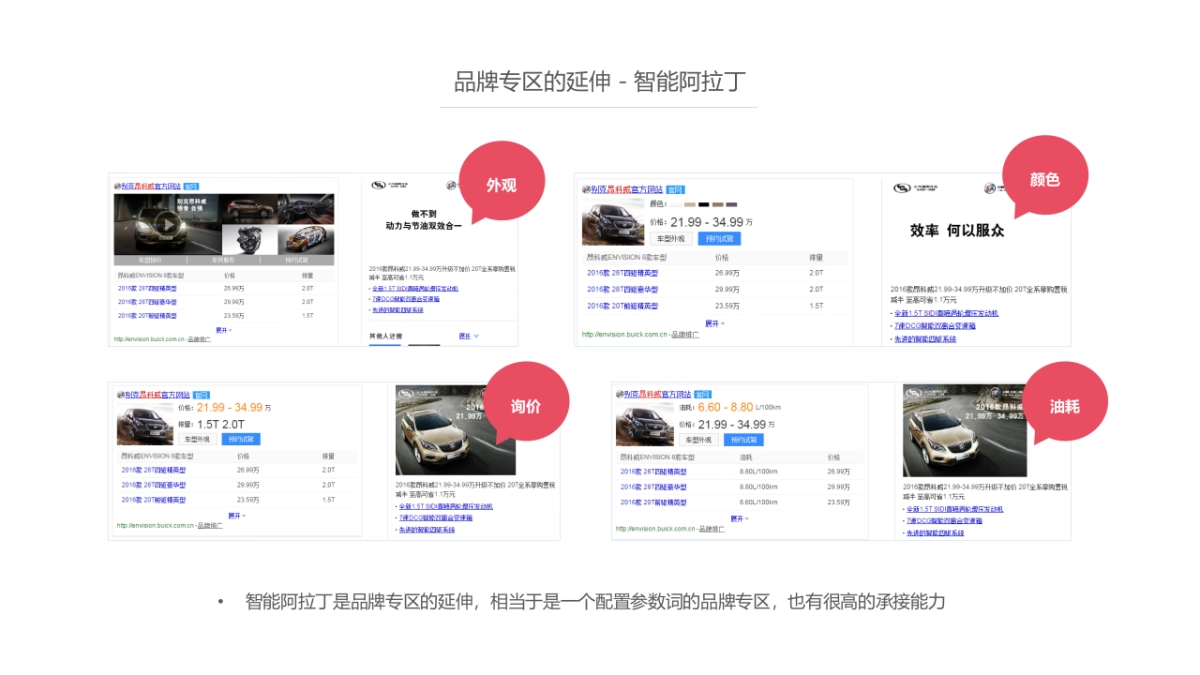Click the red 颜色 speech bubble
This screenshot has height=675, width=1200.
click(1043, 179)
